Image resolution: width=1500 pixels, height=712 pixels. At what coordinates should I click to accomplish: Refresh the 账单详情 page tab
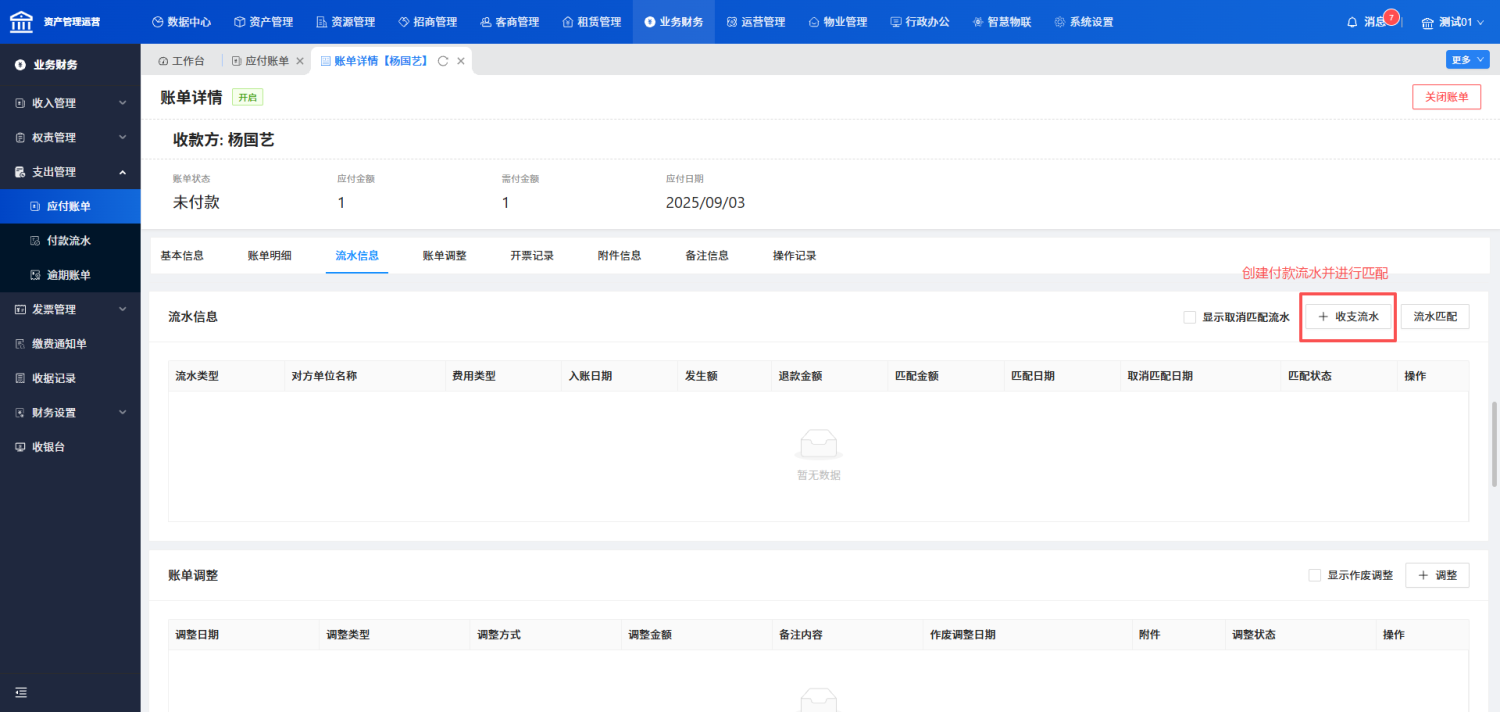443,61
